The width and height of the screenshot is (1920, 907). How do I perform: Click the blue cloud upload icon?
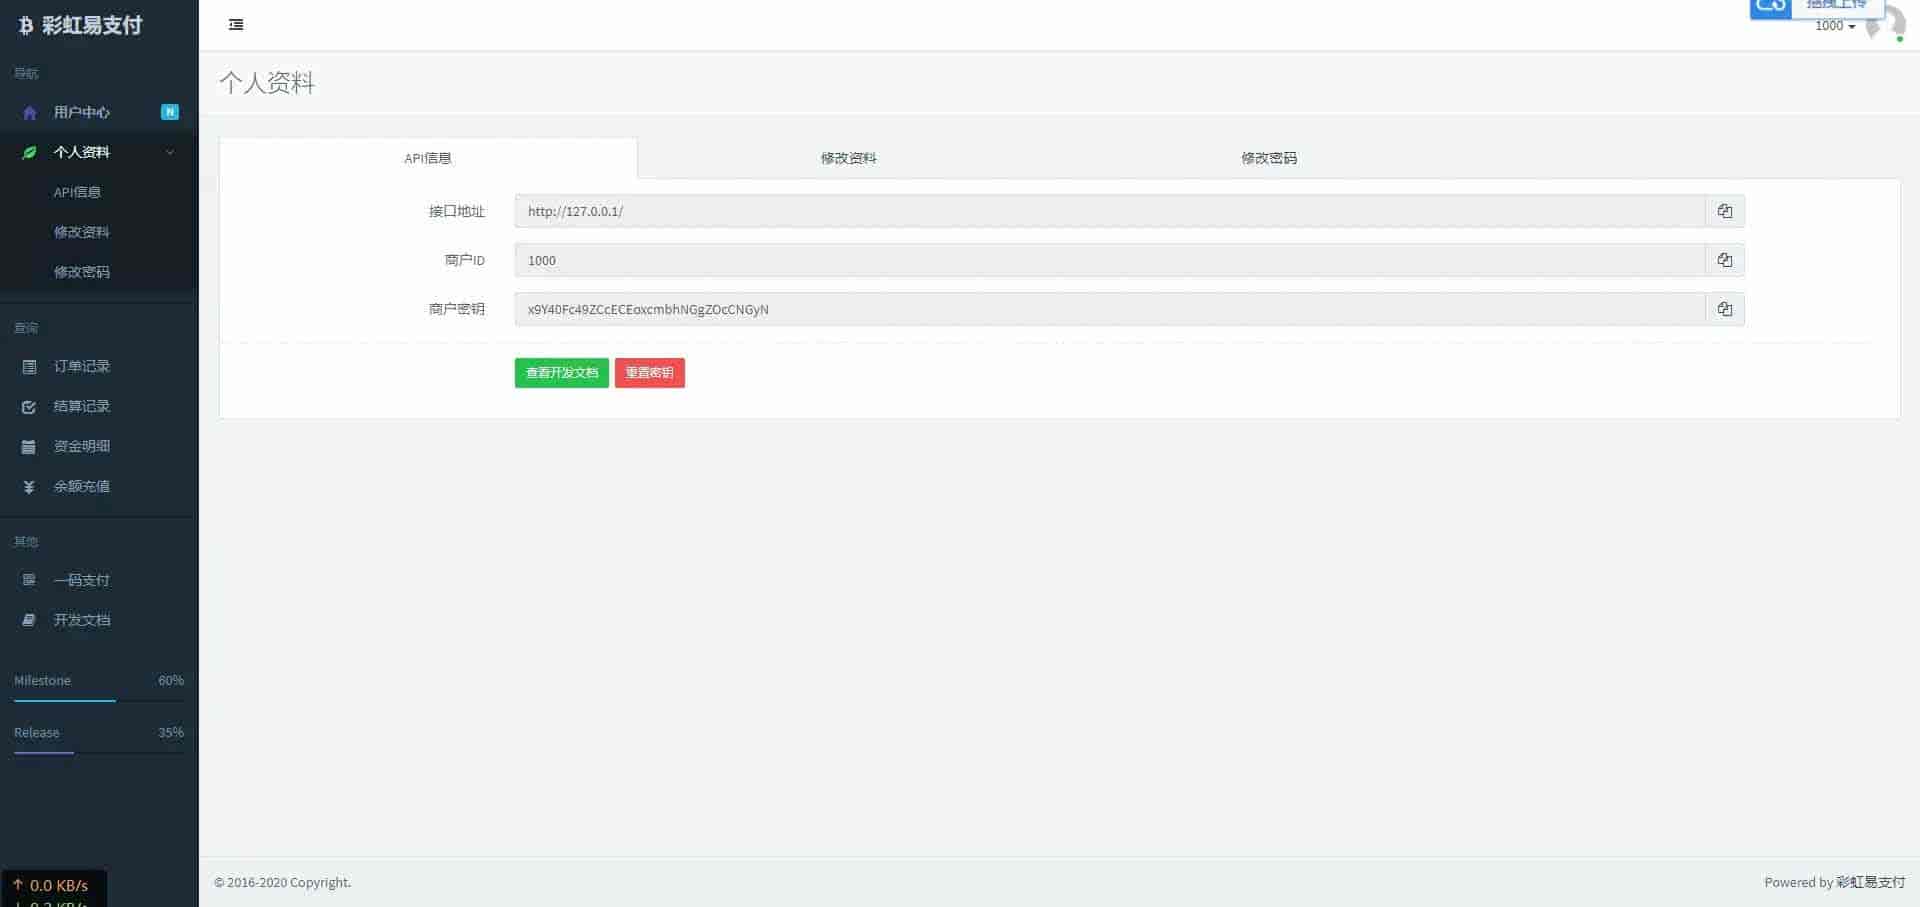click(x=1771, y=8)
